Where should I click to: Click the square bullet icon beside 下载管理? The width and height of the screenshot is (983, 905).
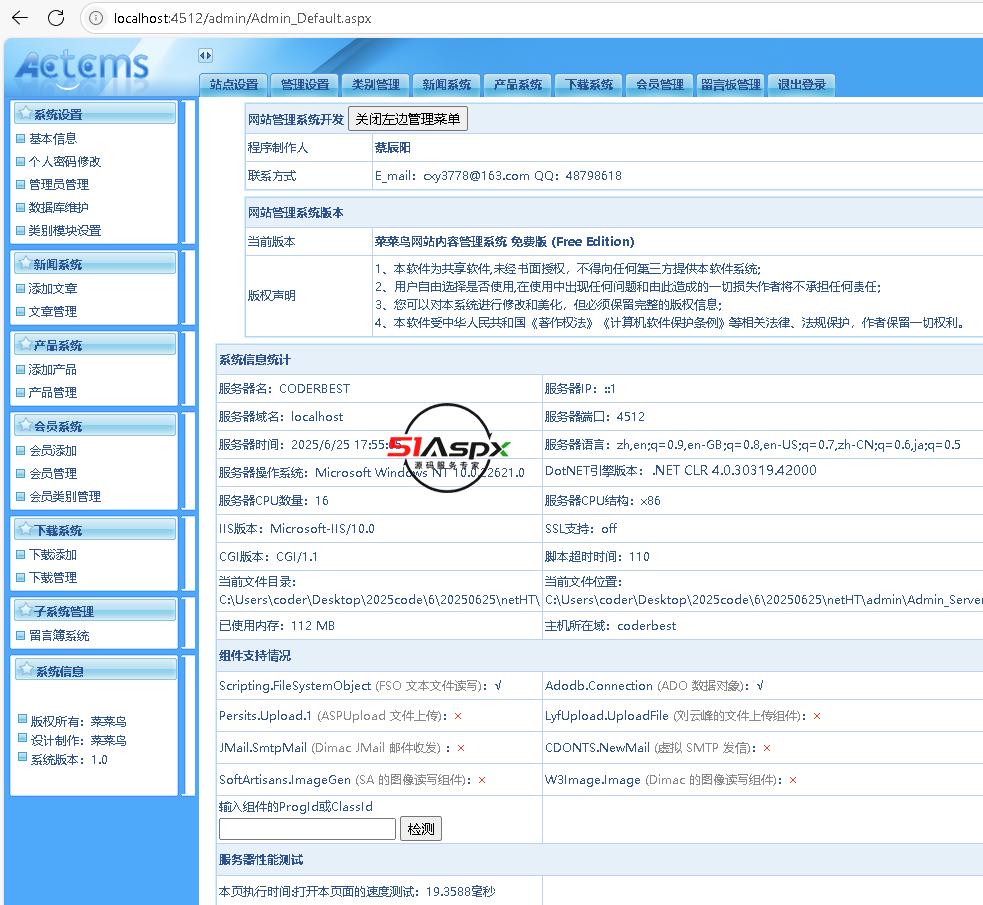tap(21, 577)
